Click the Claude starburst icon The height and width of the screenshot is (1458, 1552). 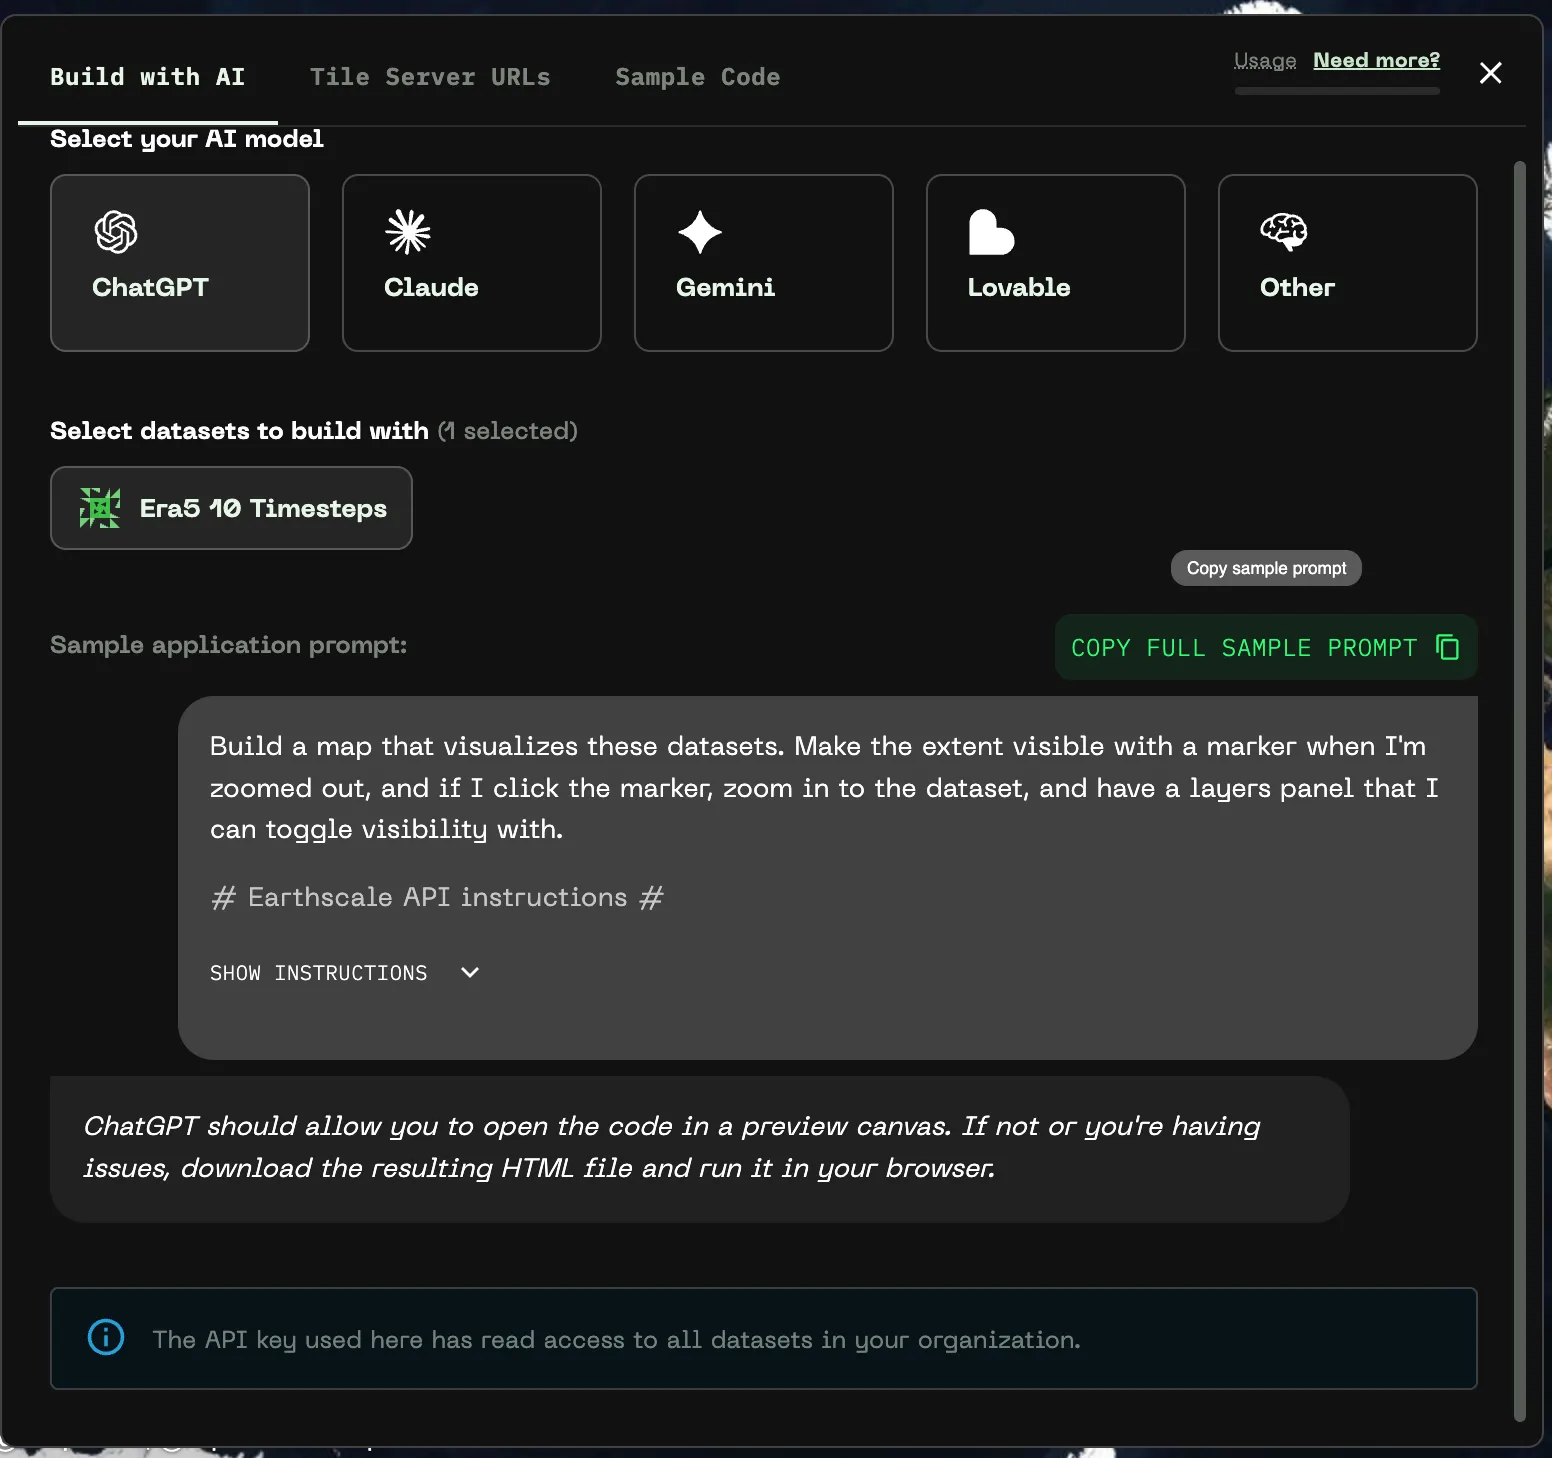pos(408,232)
